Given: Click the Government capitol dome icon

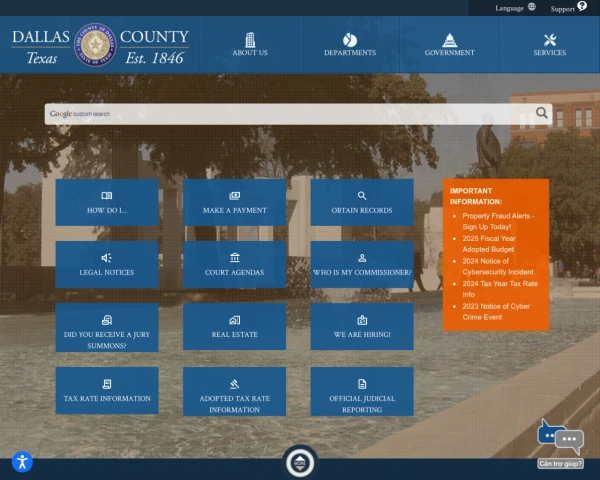Looking at the screenshot, I should tap(450, 40).
